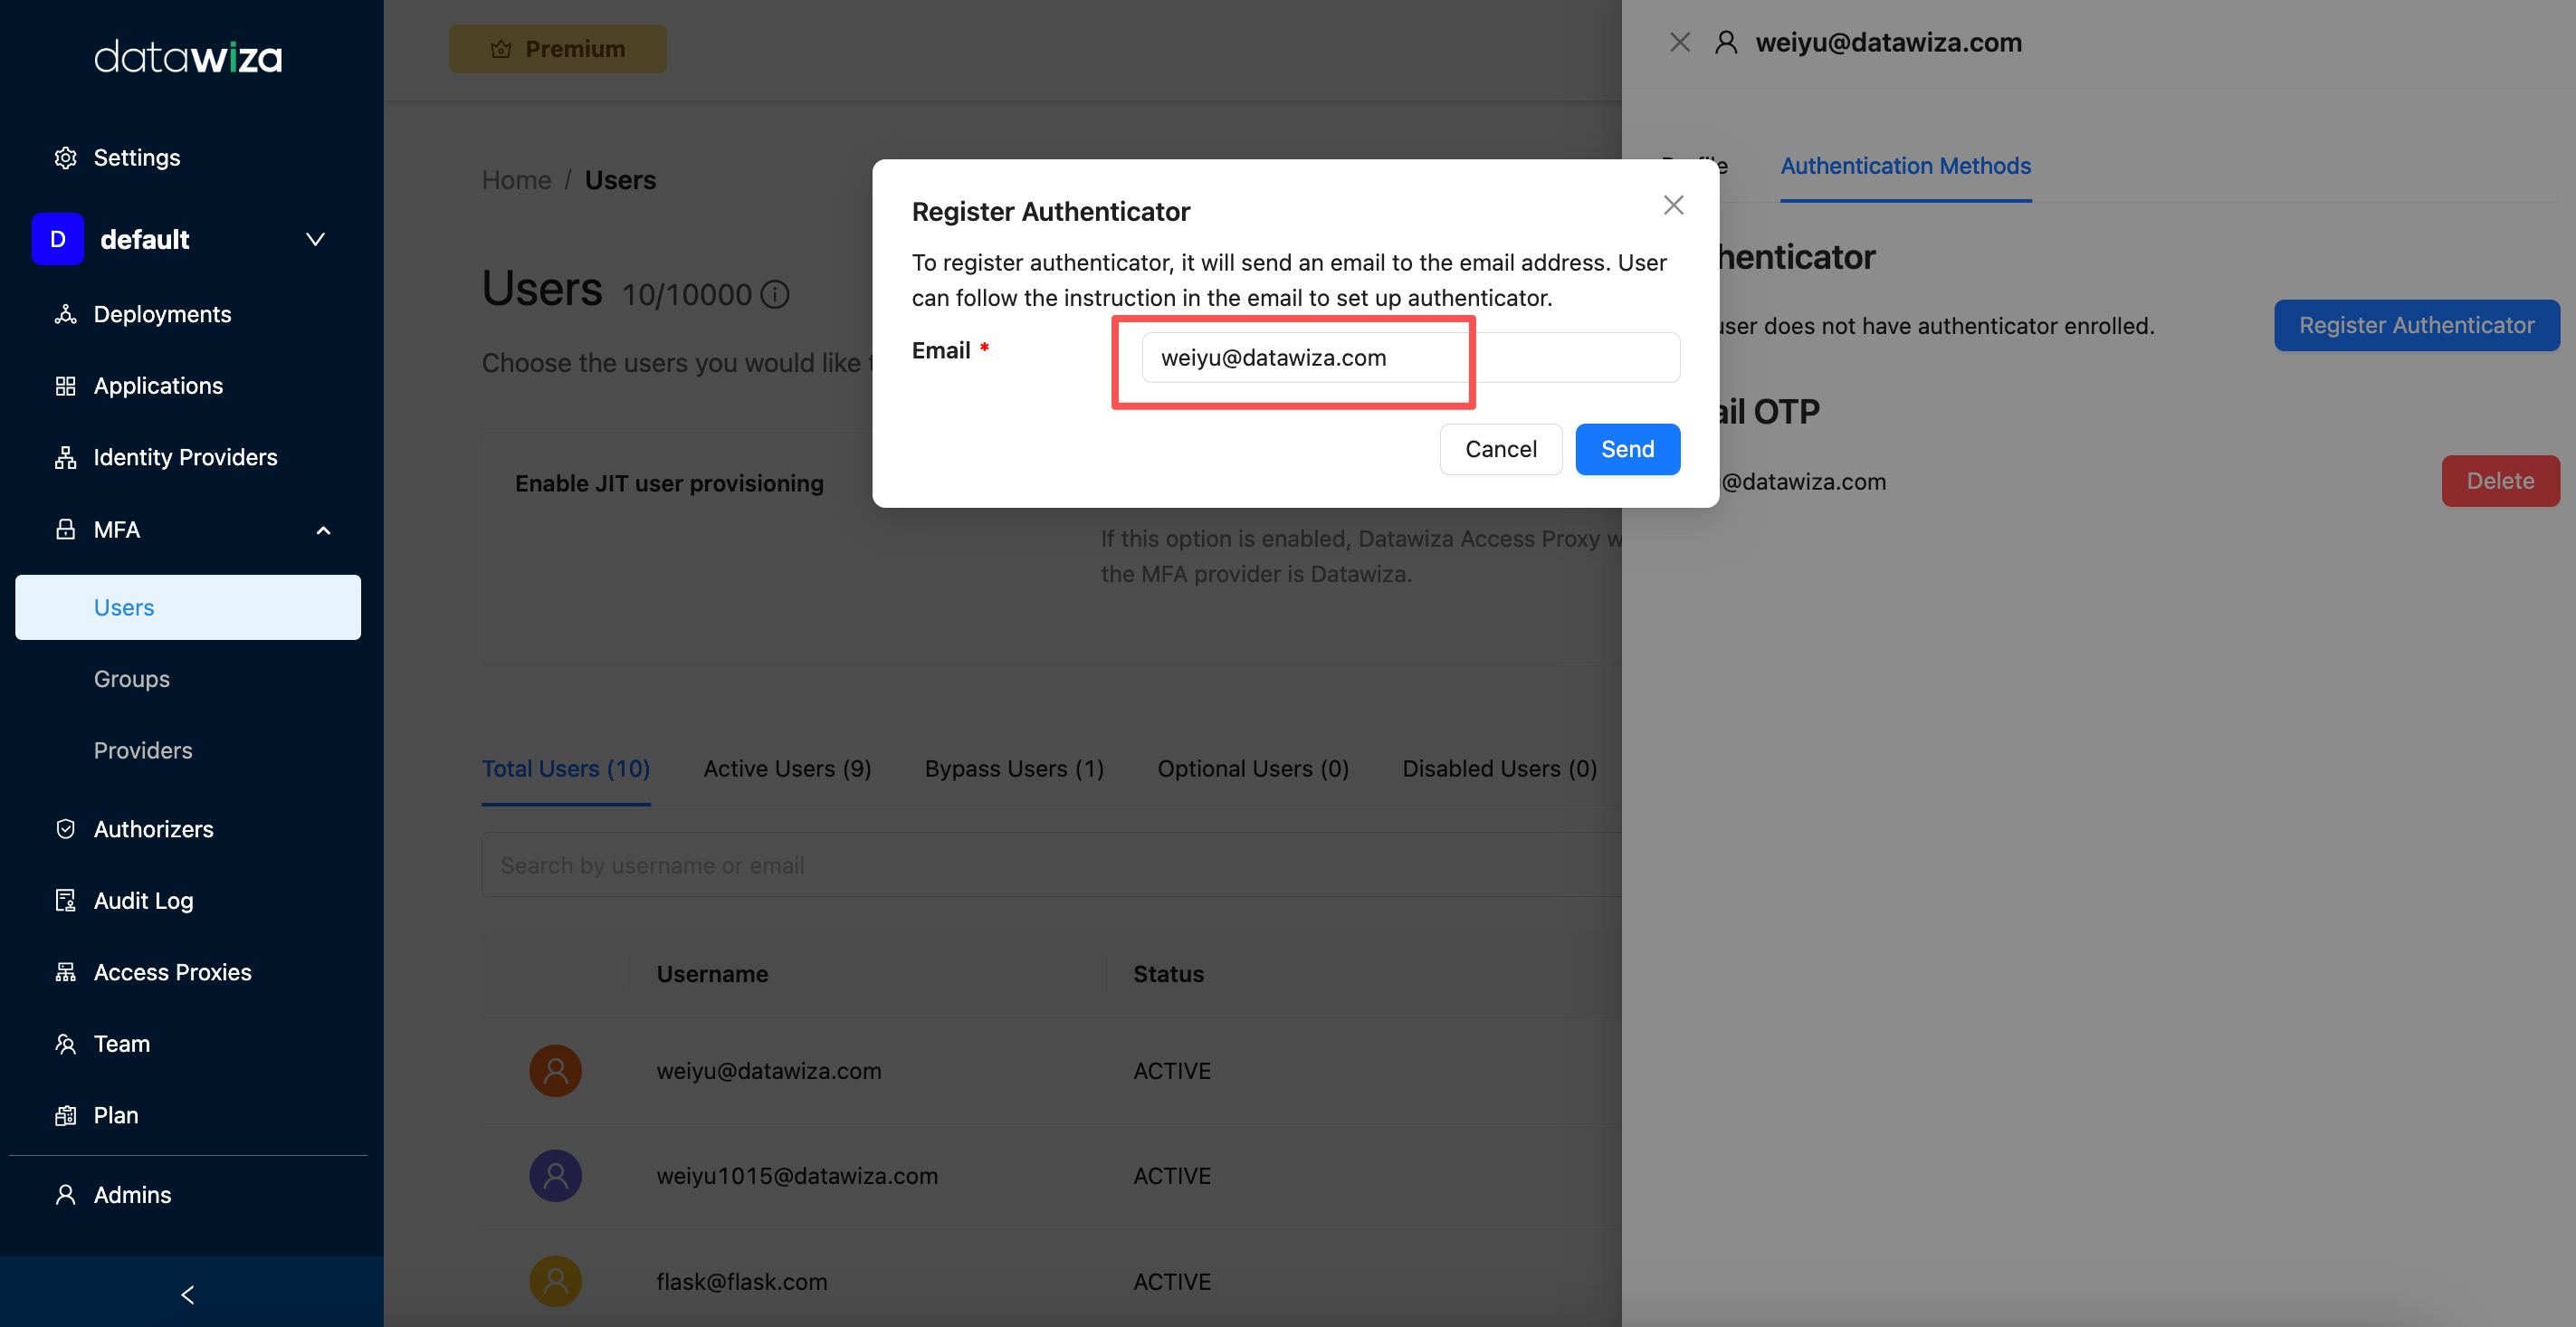Click the Register Authenticator button
The height and width of the screenshot is (1327, 2576).
pos(2417,325)
